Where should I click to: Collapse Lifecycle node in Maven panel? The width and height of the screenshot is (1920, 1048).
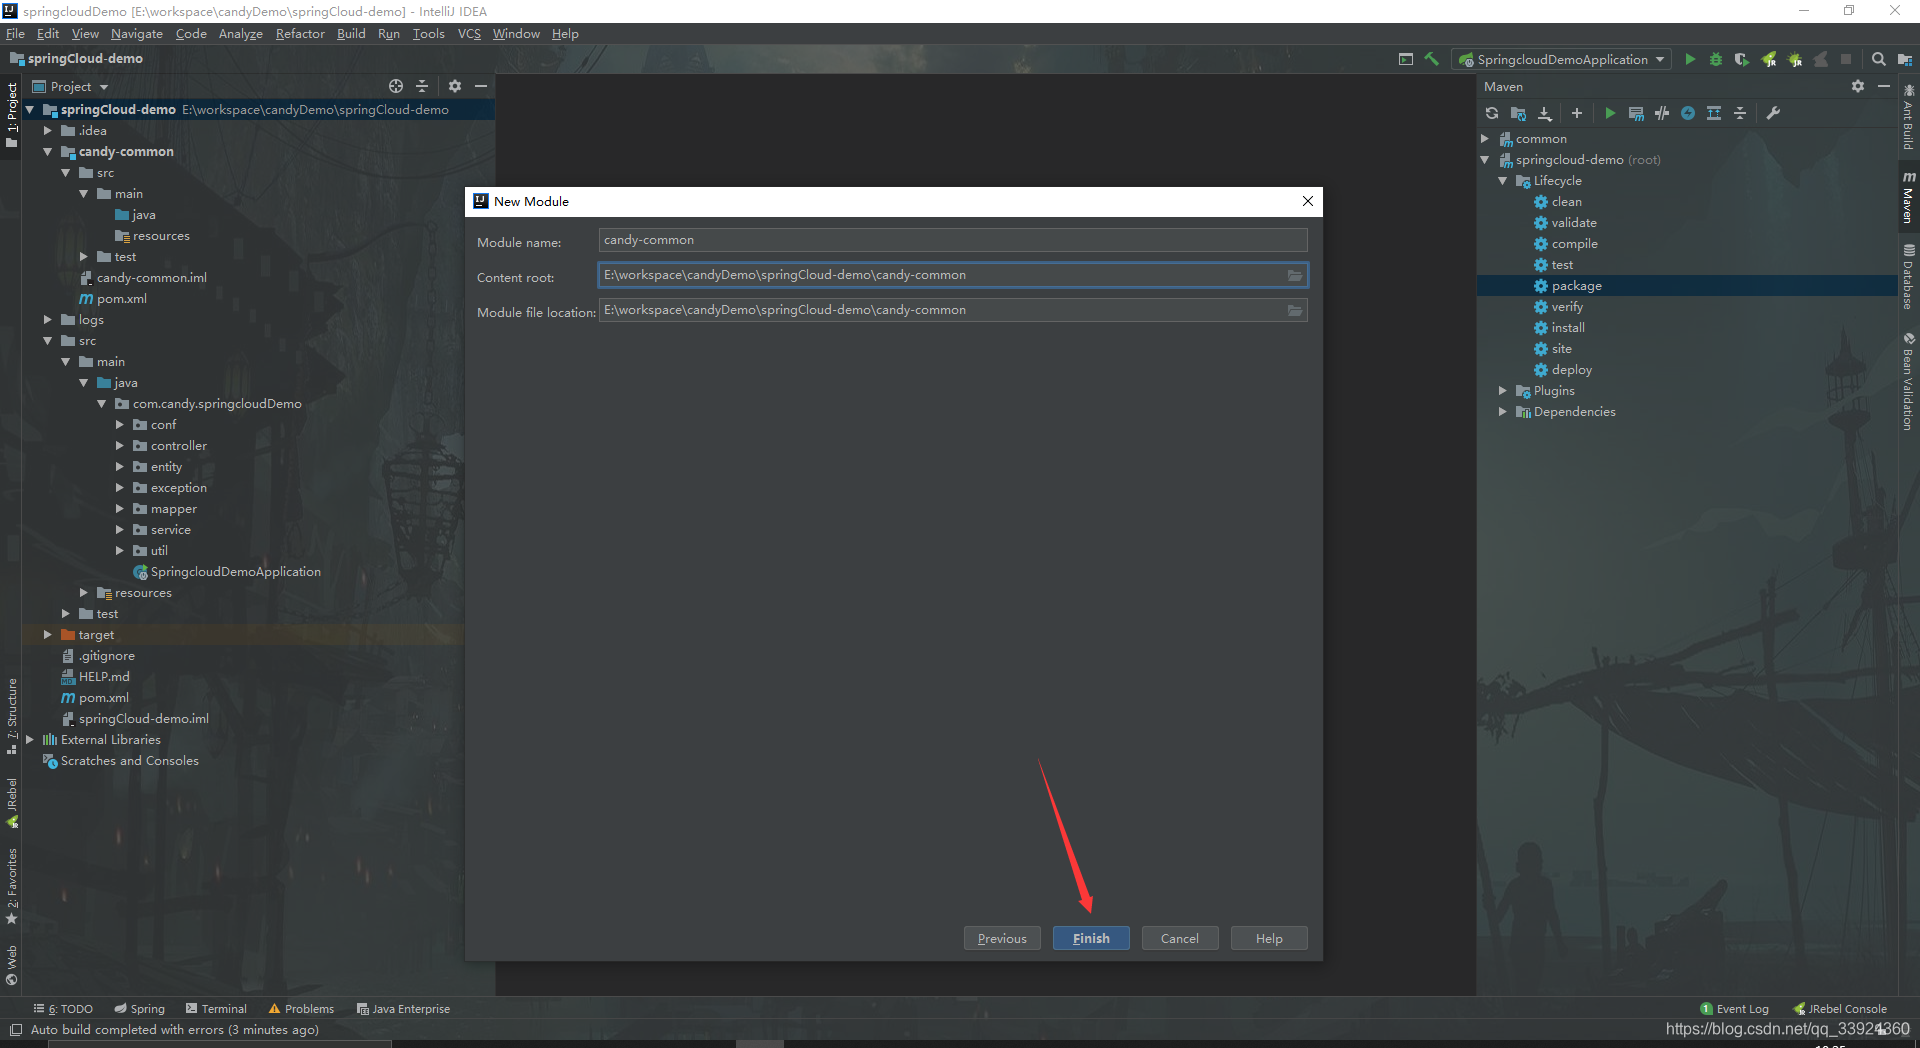[1502, 181]
